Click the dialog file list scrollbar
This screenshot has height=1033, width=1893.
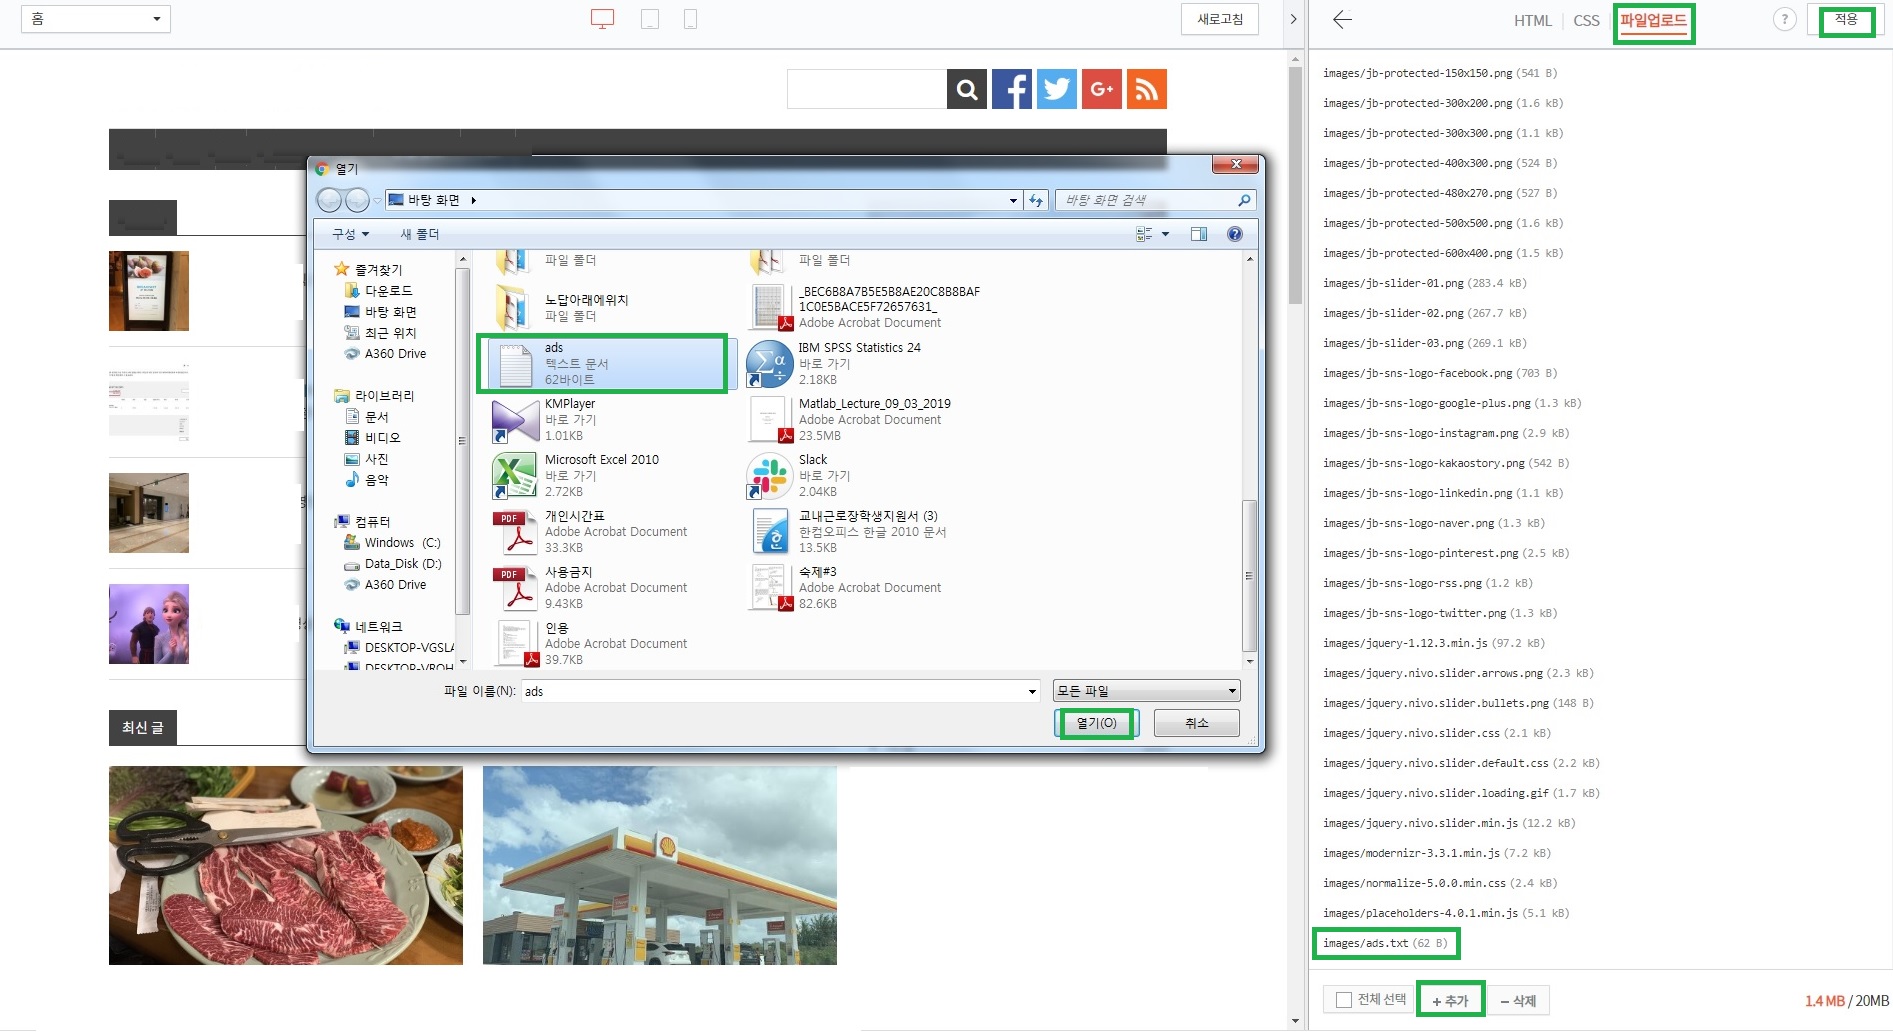(x=1249, y=575)
